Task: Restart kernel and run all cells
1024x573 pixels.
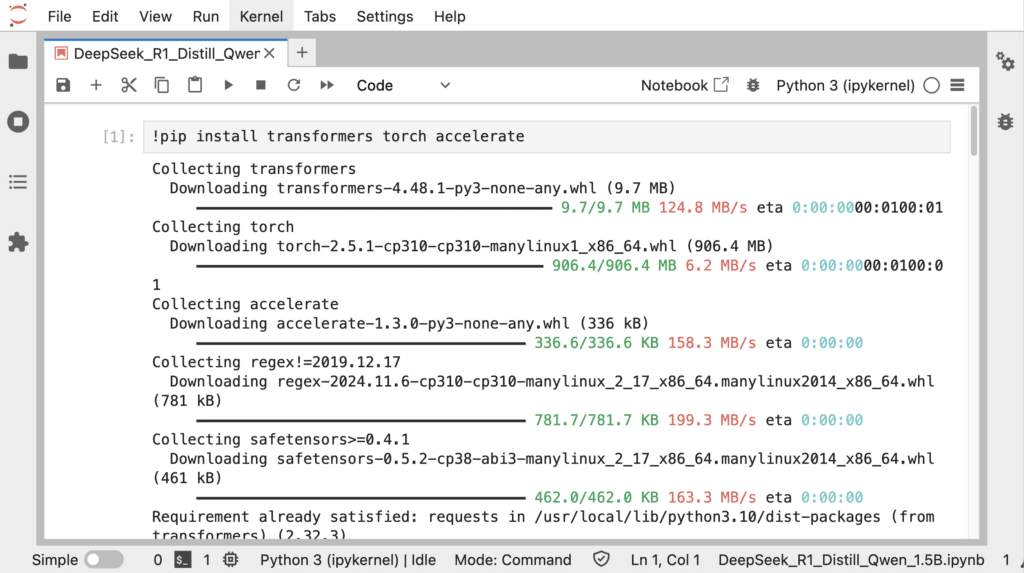Action: click(327, 85)
